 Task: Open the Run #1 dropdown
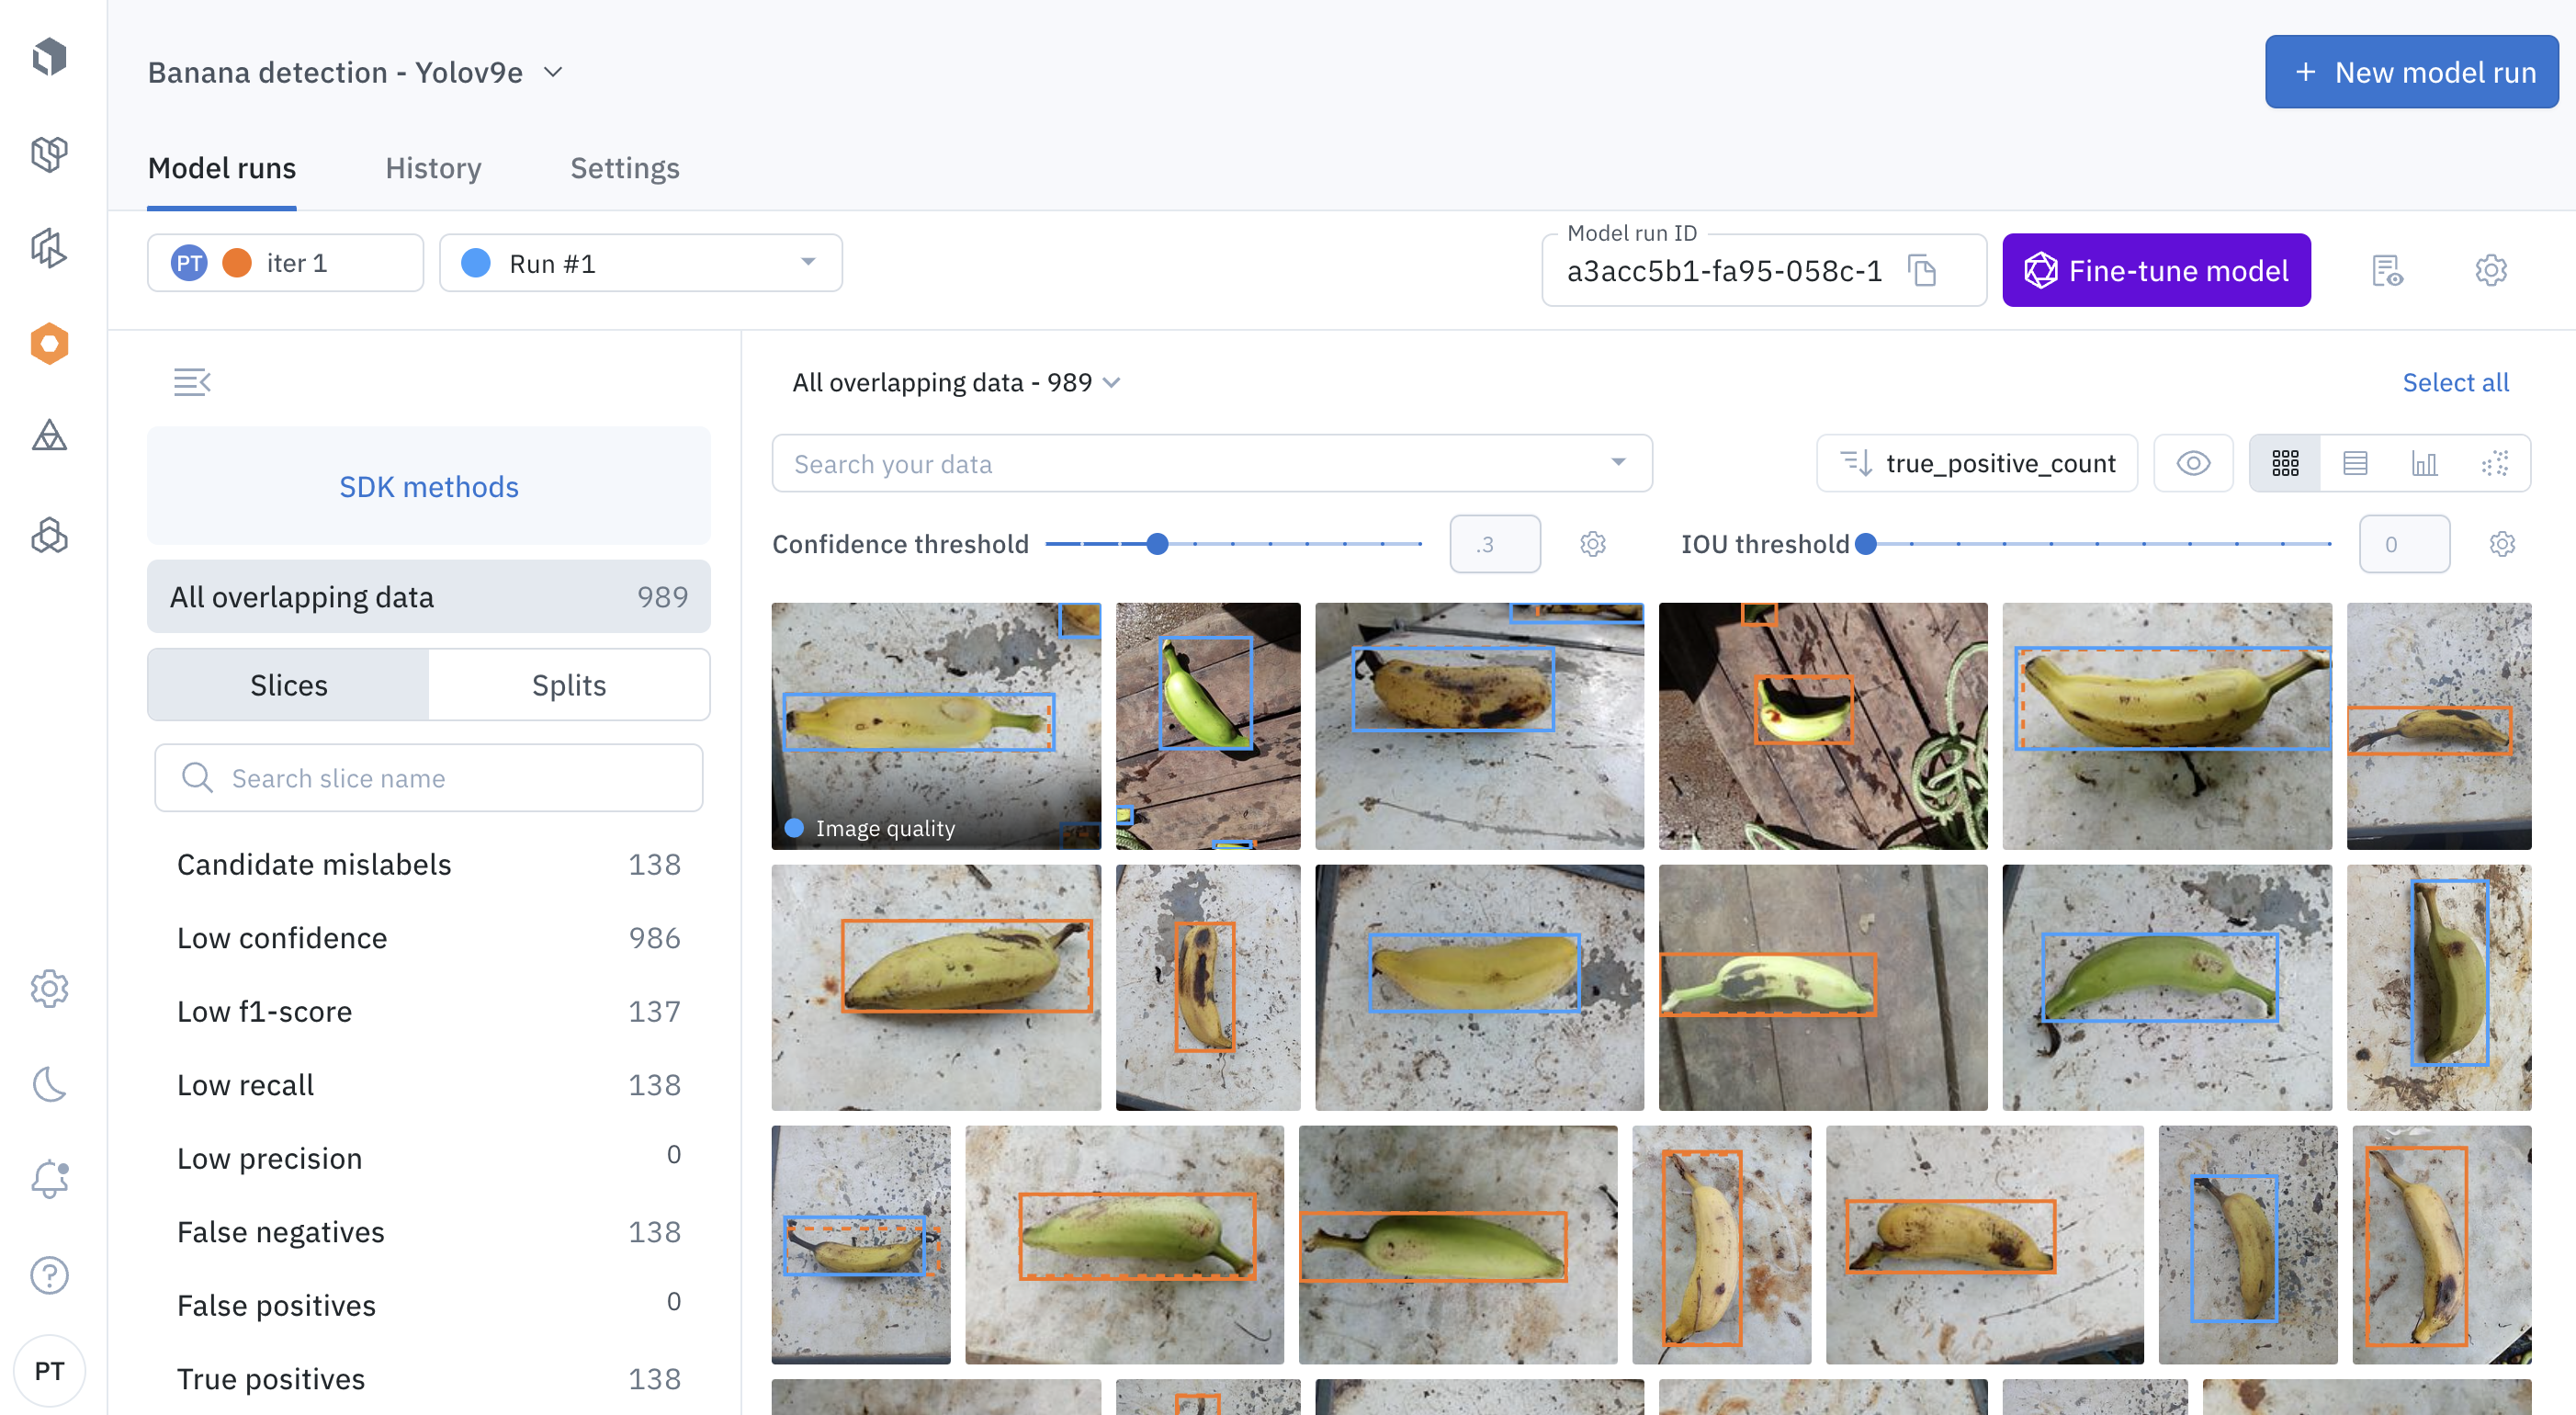click(640, 263)
